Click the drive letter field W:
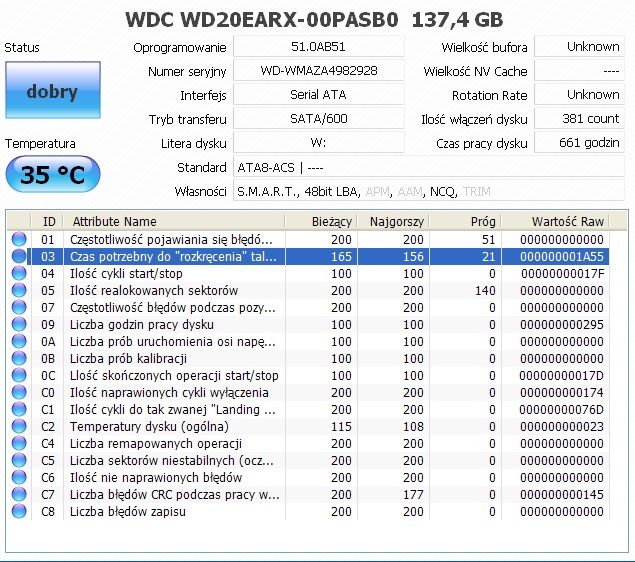Image resolution: width=635 pixels, height=562 pixels. [319, 143]
